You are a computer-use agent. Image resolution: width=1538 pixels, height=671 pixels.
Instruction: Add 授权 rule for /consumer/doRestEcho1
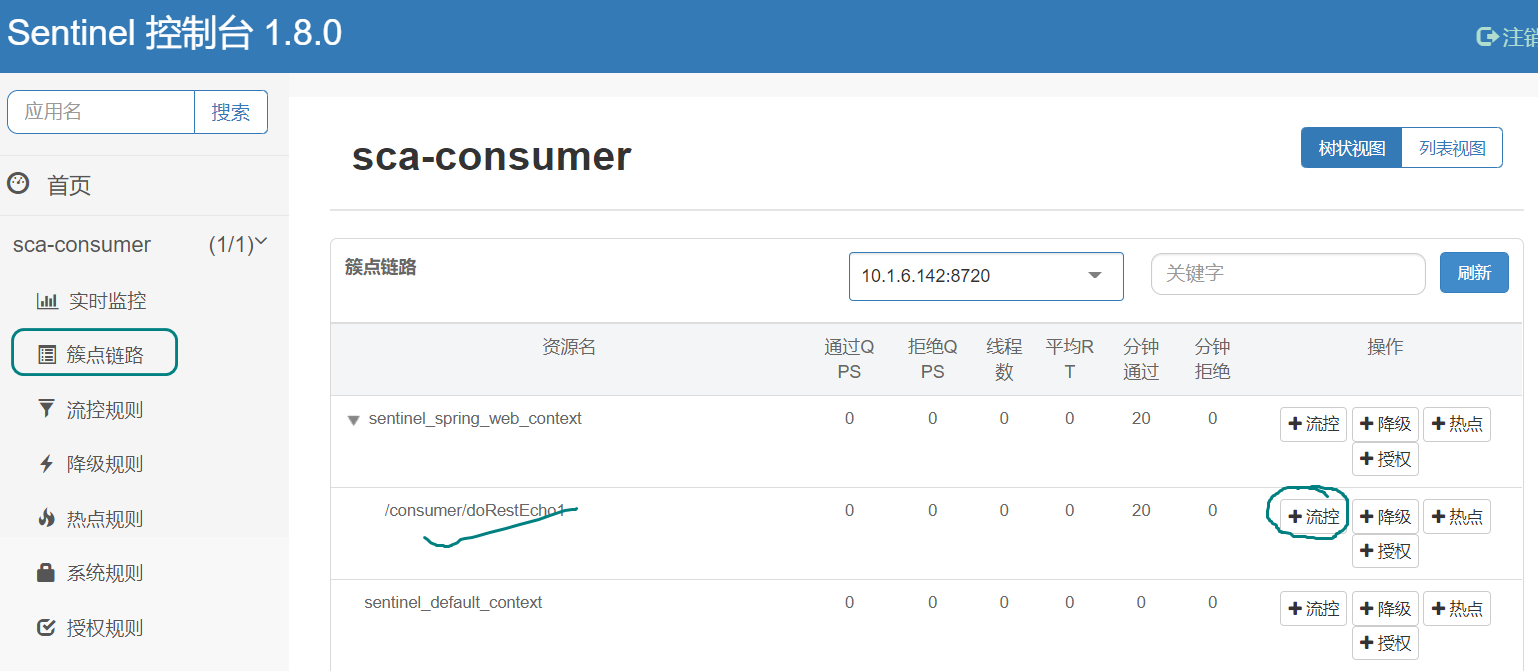(x=1385, y=551)
